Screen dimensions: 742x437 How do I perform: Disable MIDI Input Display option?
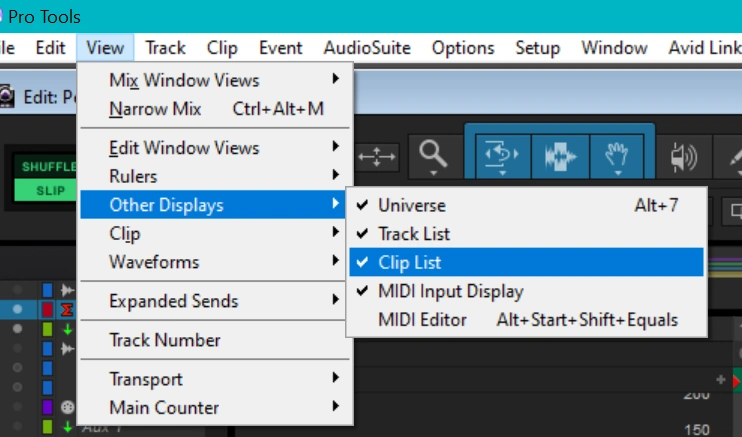[450, 292]
